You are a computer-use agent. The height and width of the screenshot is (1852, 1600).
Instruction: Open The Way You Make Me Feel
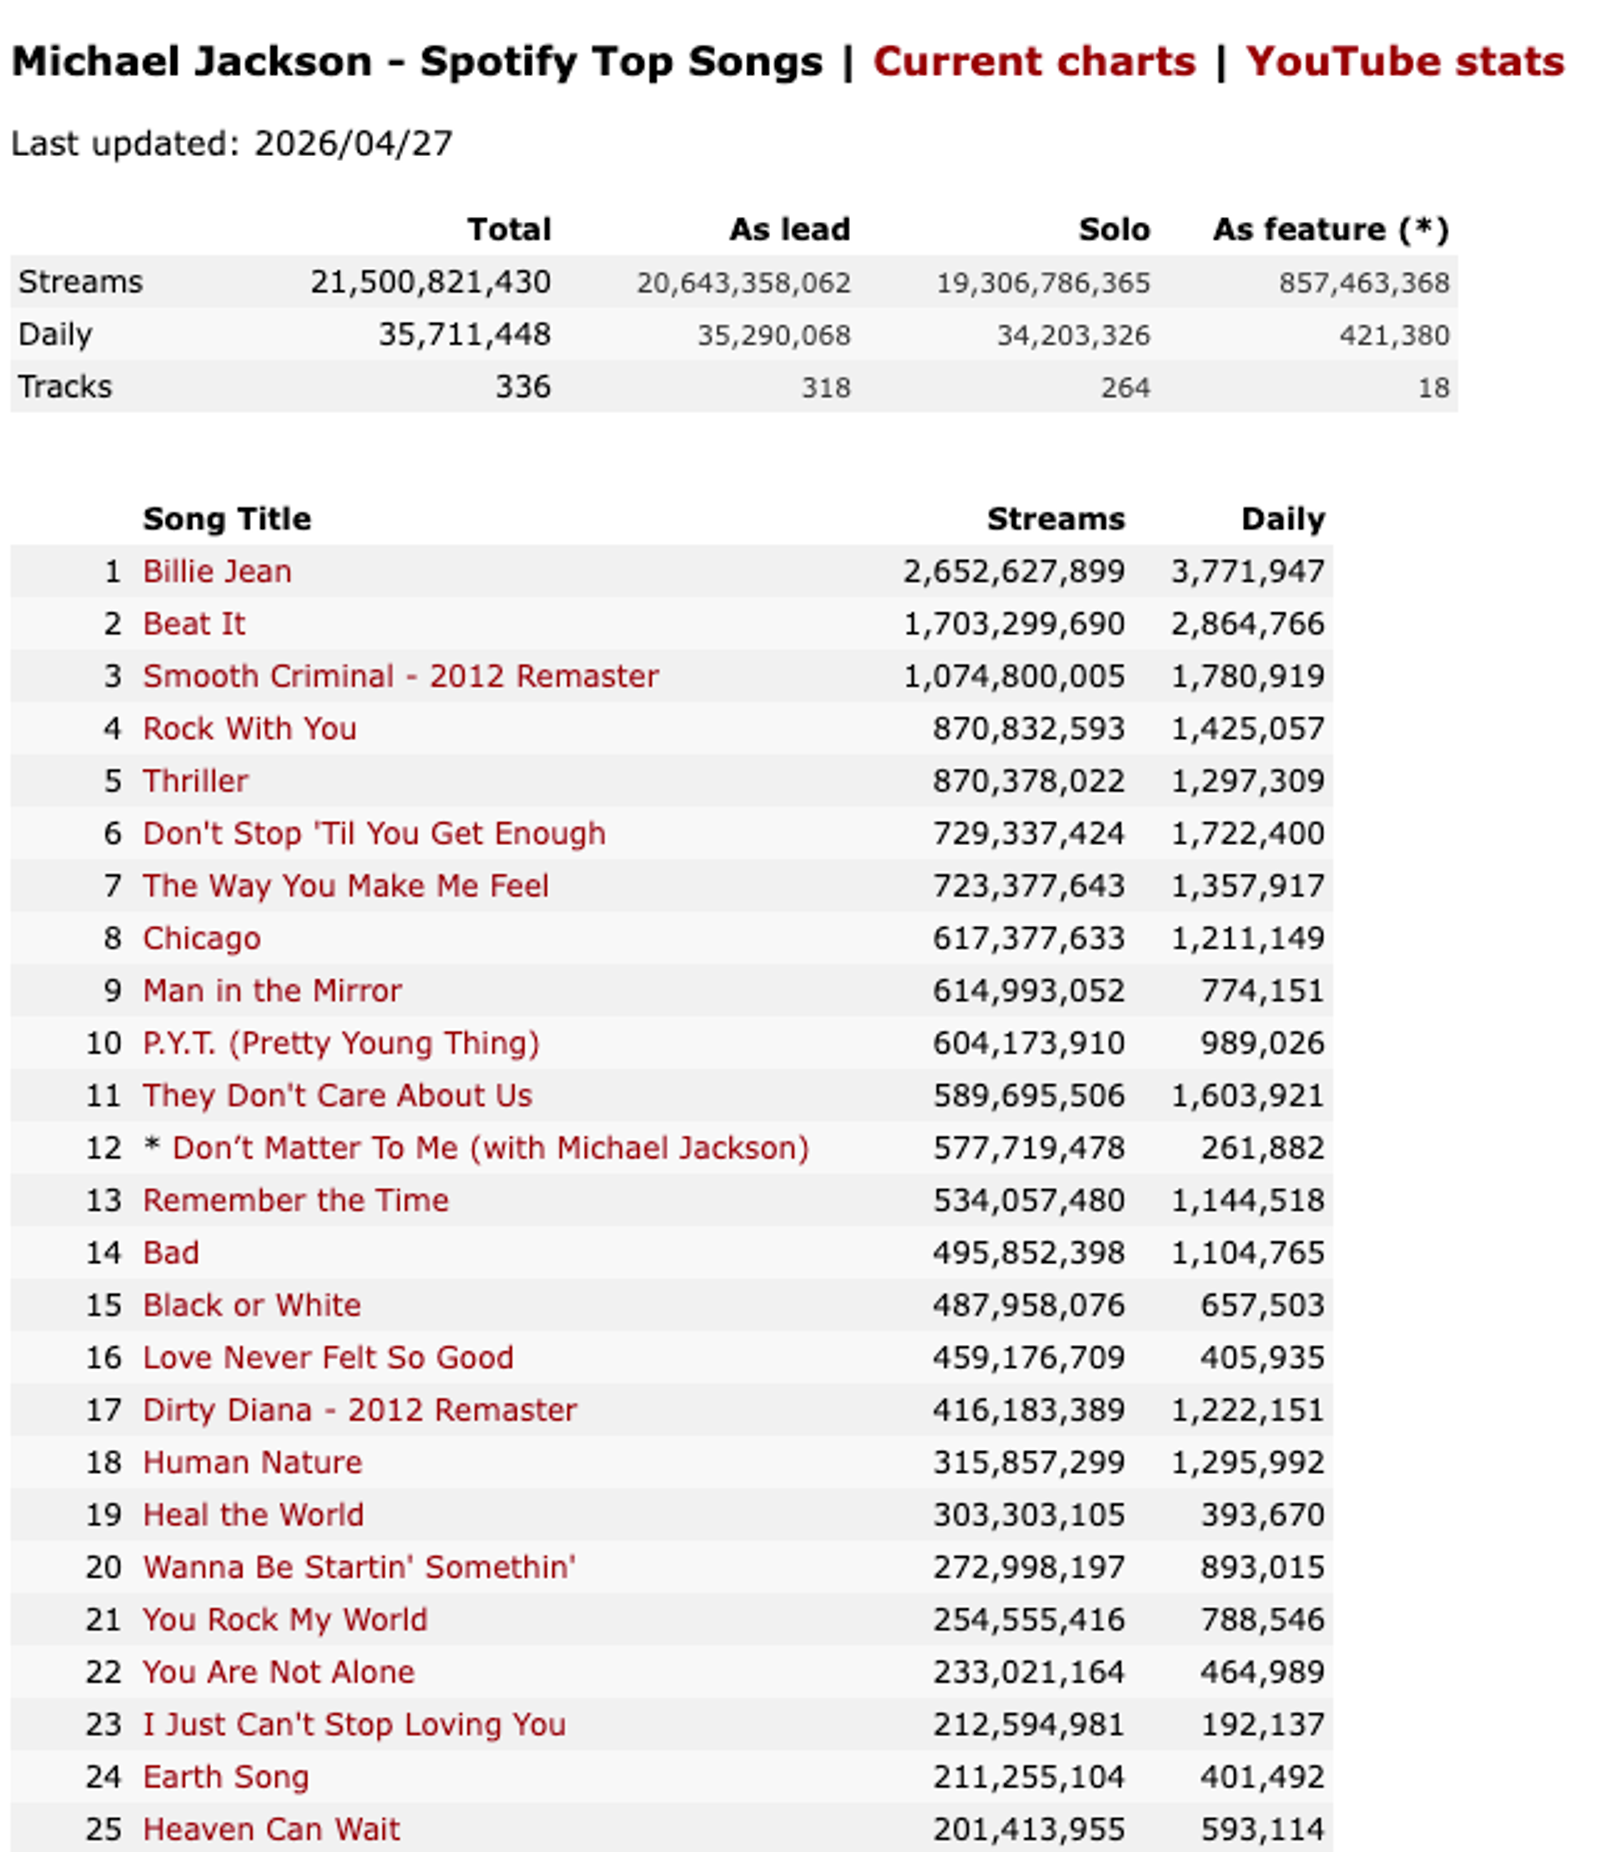346,886
